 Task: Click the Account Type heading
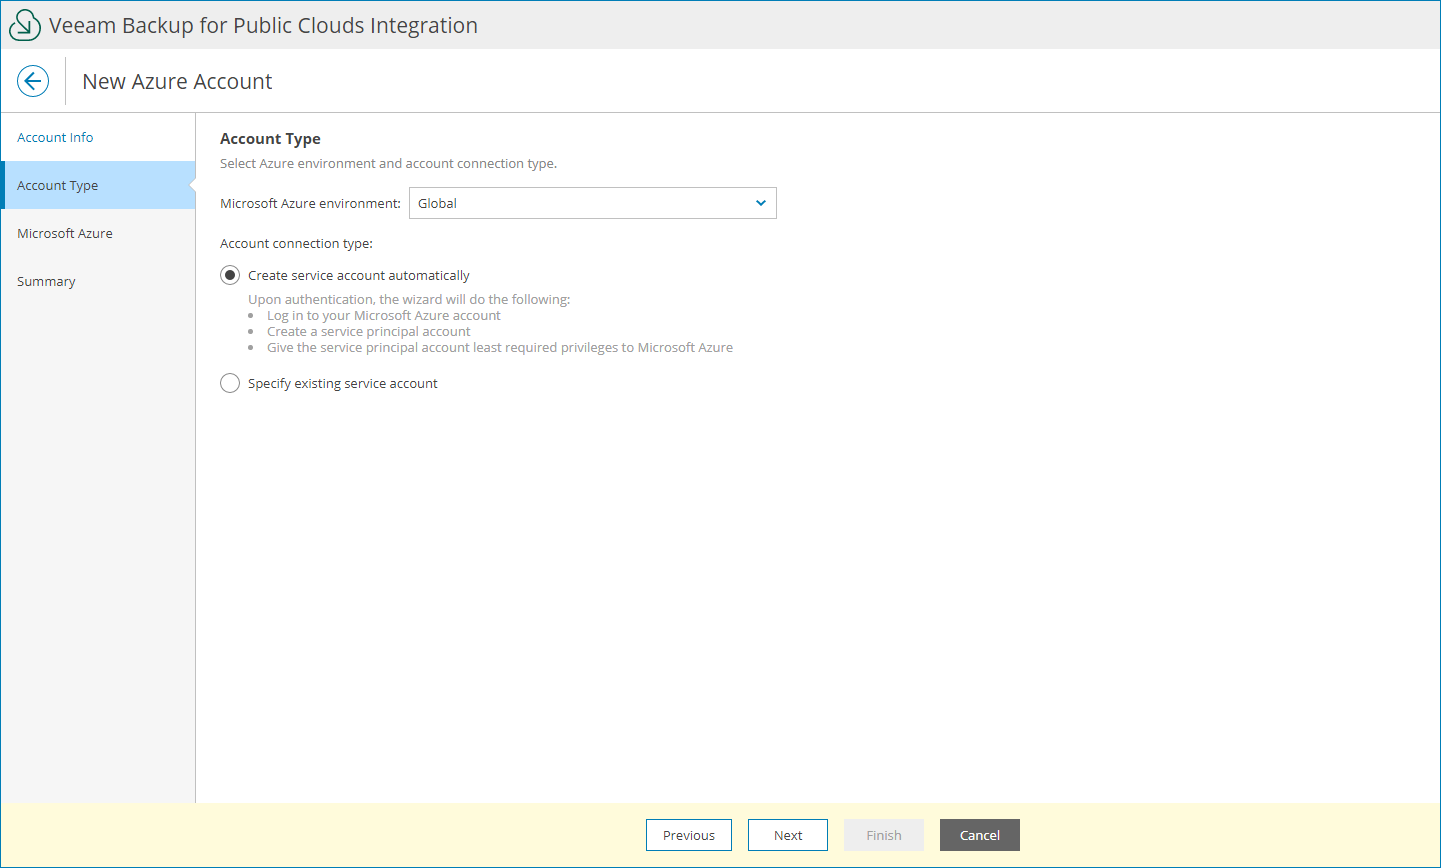pos(270,139)
